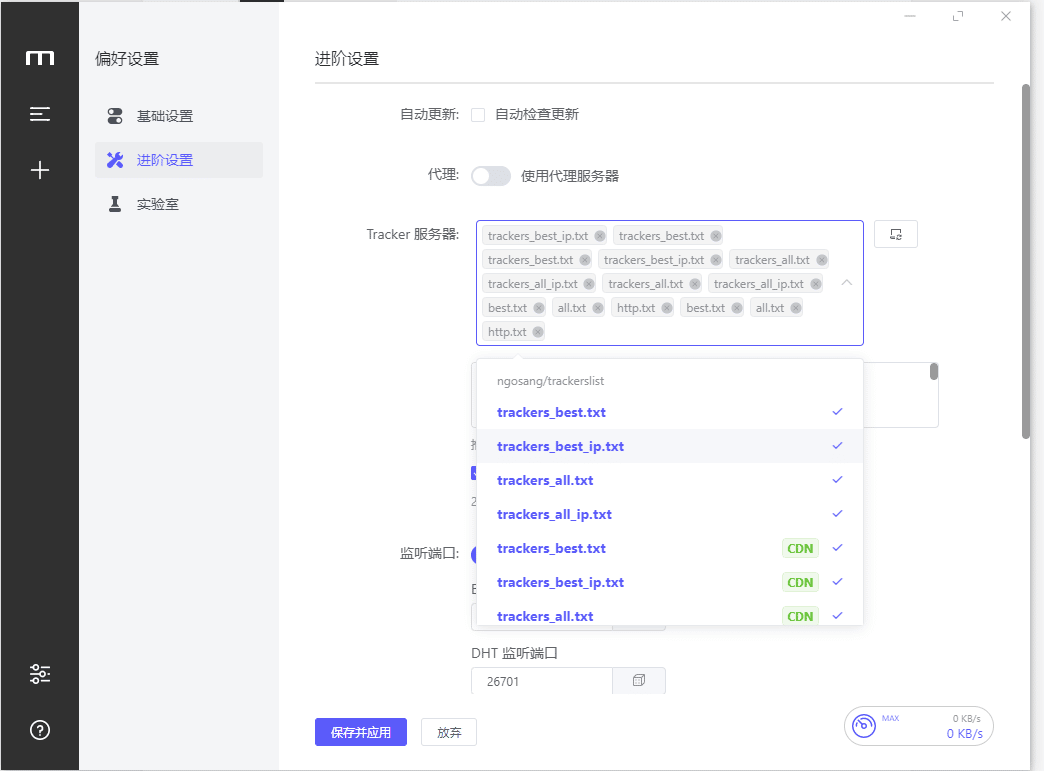1044x771 pixels.
Task: Click the MAX label in speed widget
Action: click(891, 718)
